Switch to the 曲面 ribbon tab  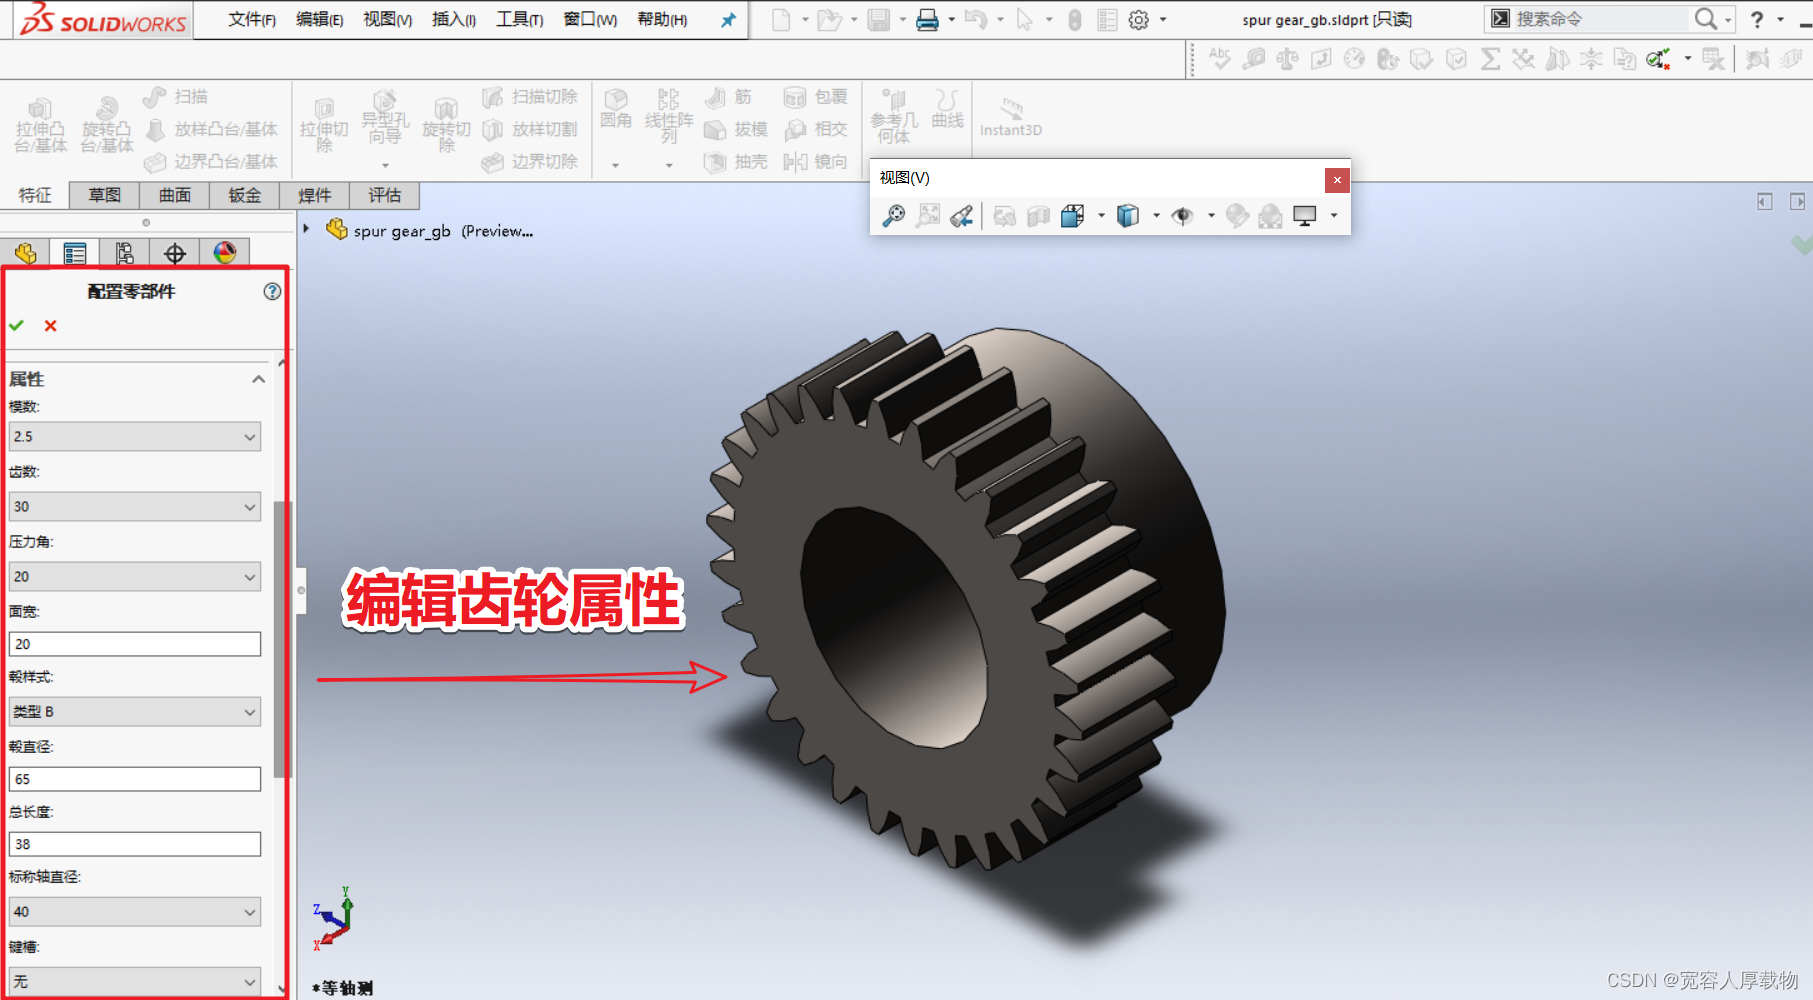click(175, 195)
